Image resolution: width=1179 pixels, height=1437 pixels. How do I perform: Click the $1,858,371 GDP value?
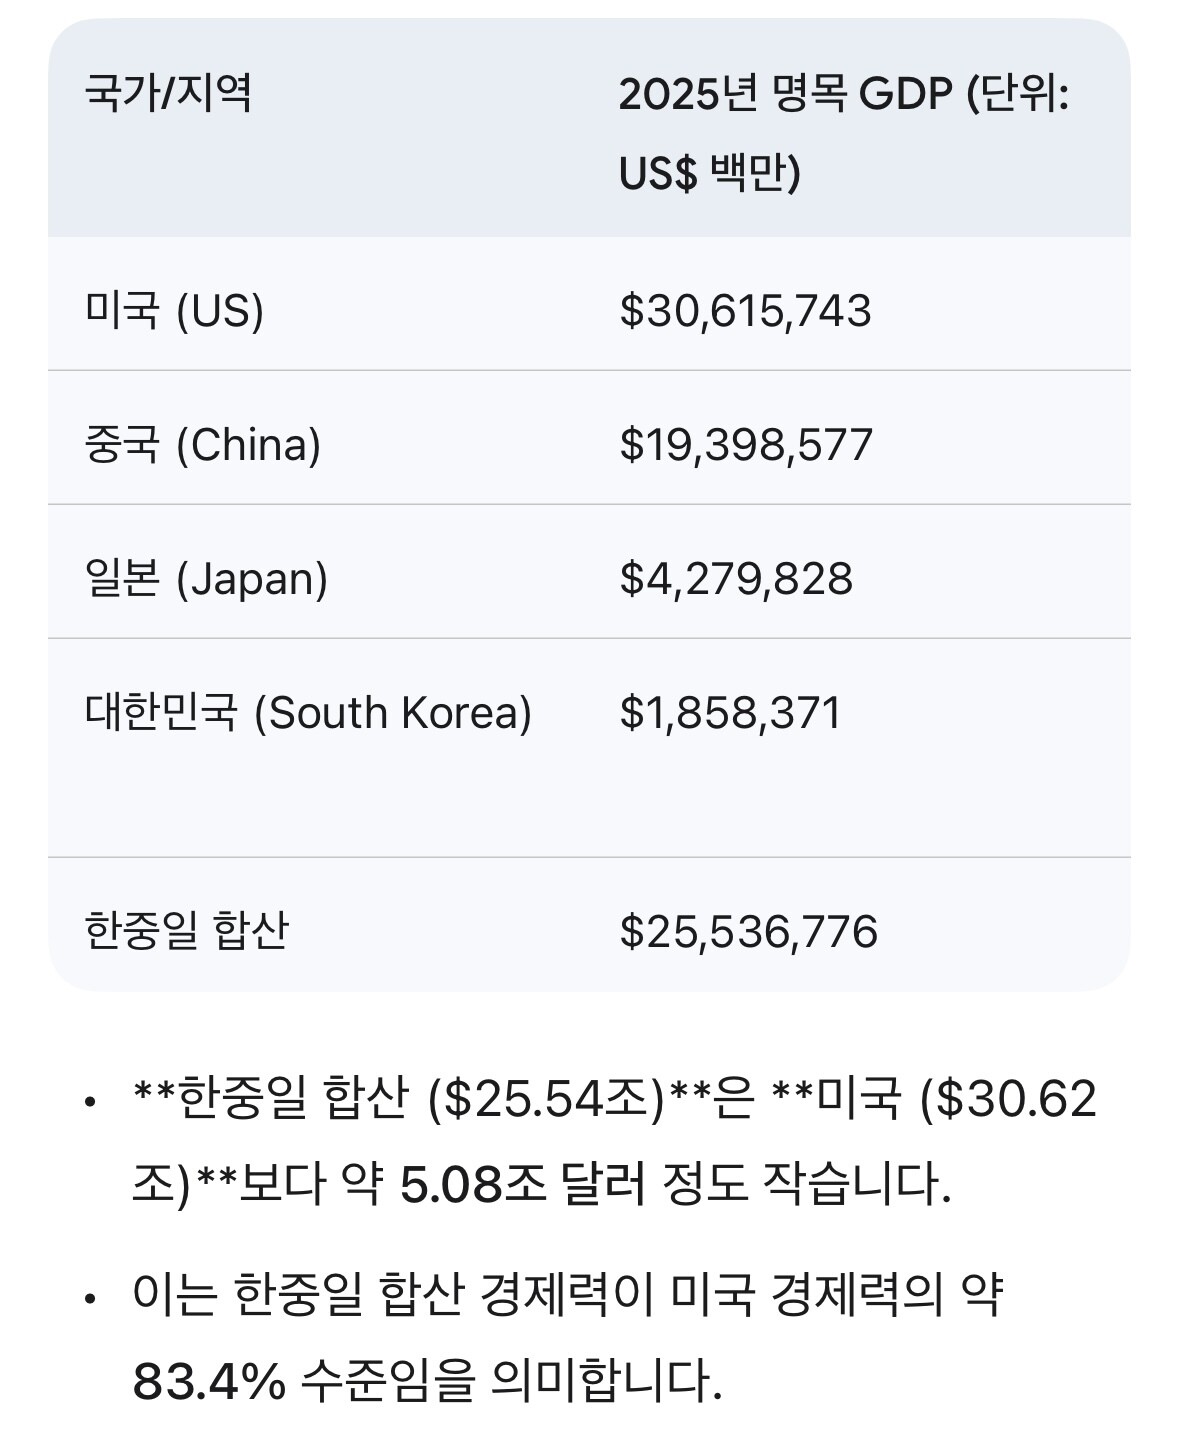pyautogui.click(x=730, y=712)
